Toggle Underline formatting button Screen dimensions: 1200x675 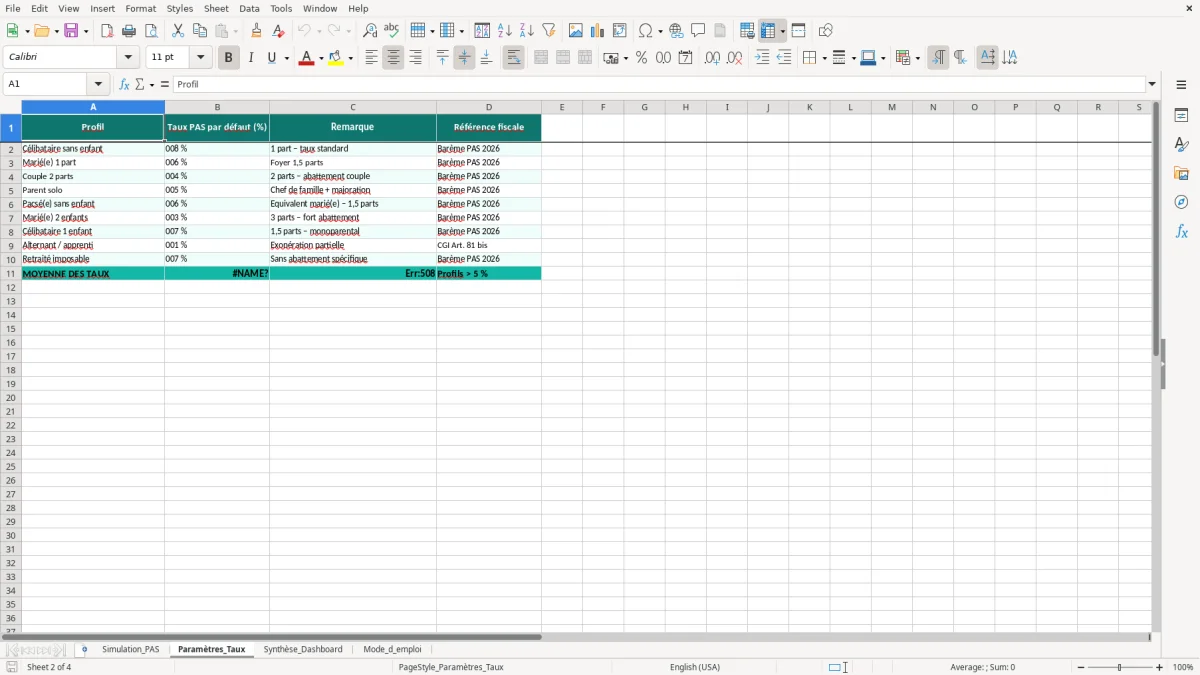pyautogui.click(x=271, y=58)
